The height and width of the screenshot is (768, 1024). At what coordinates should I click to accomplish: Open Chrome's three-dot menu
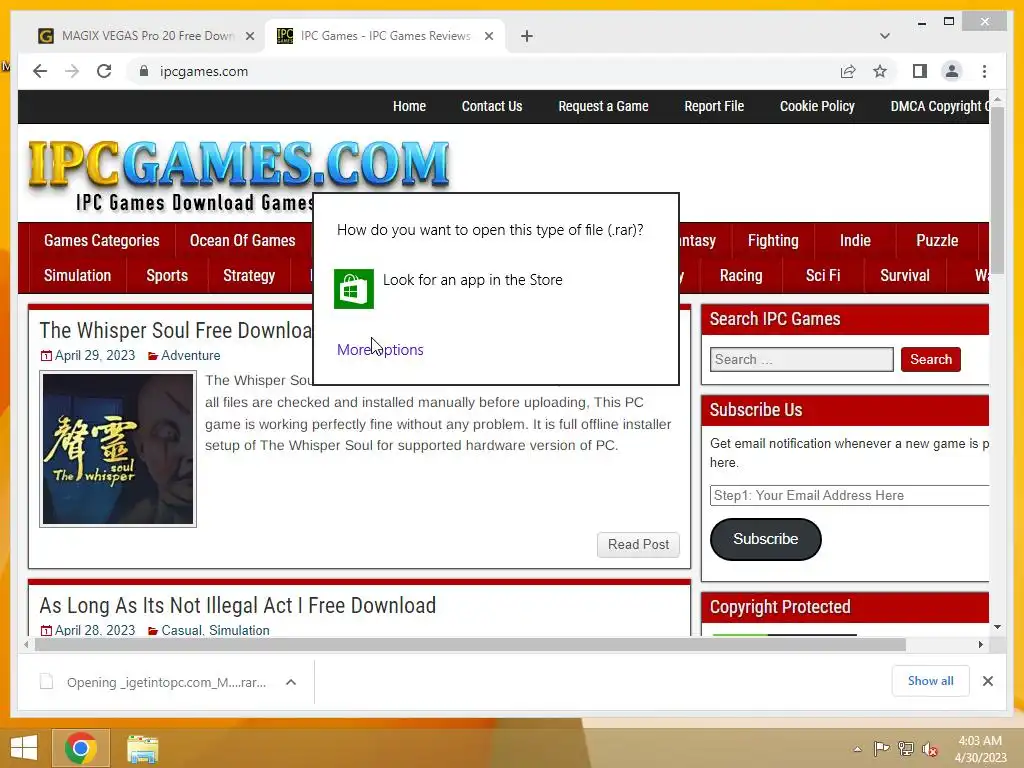click(984, 71)
